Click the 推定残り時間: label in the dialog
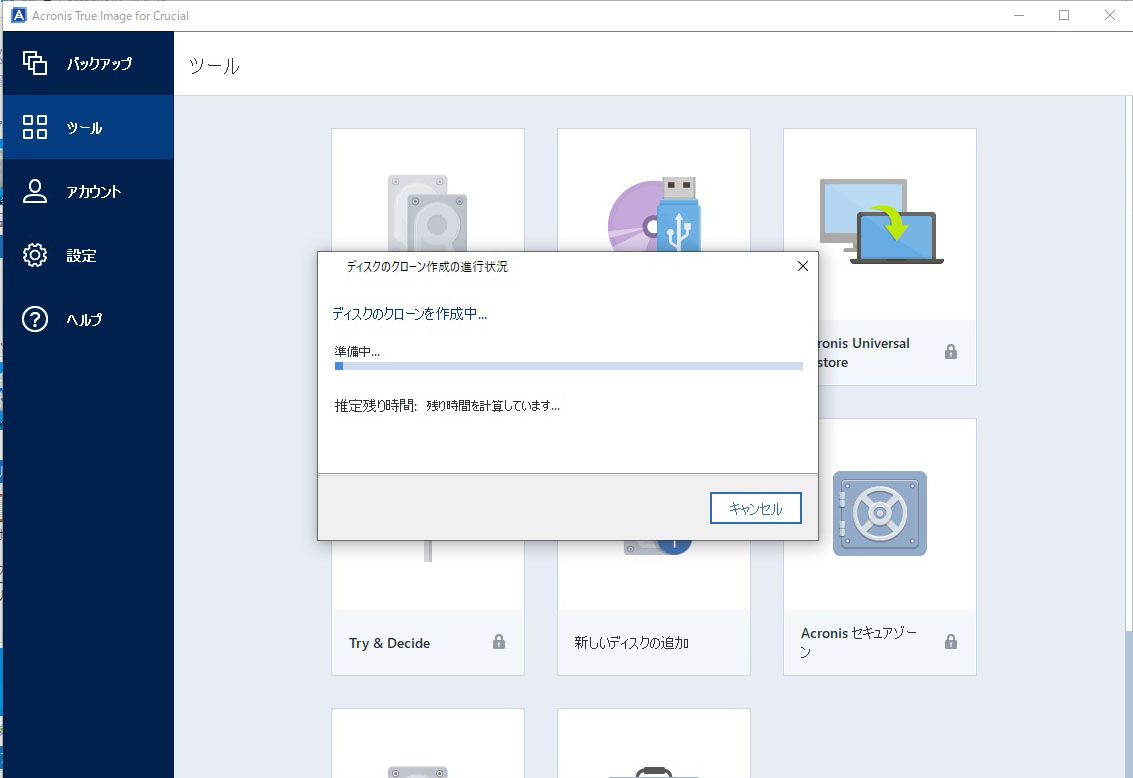The width and height of the screenshot is (1133, 778). (x=376, y=405)
